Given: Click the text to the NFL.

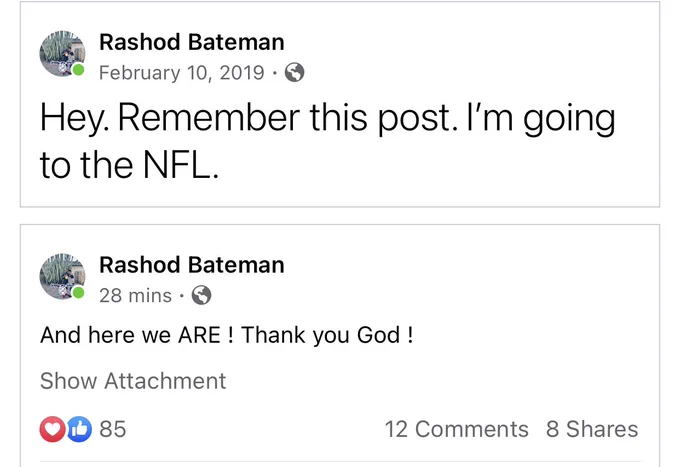Looking at the screenshot, I should 129,165.
